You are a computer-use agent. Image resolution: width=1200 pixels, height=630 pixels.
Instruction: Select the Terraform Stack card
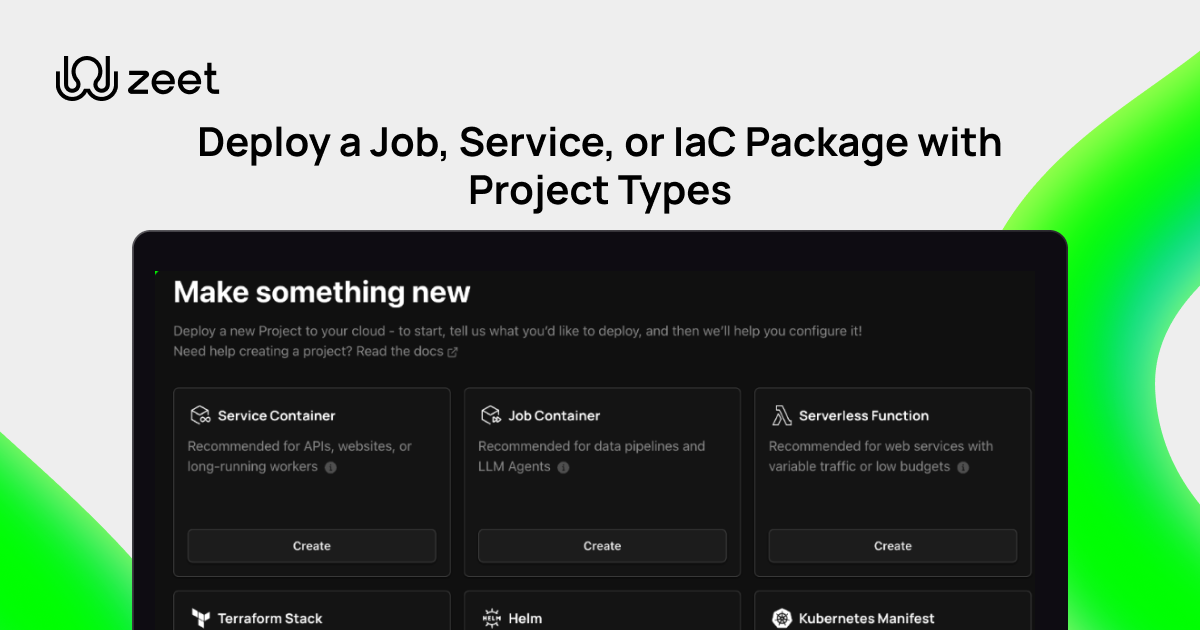click(312, 611)
